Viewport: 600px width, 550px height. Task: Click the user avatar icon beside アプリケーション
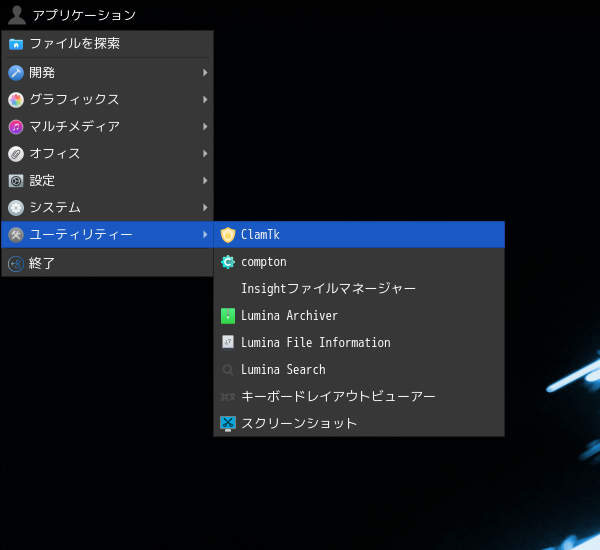tap(16, 15)
